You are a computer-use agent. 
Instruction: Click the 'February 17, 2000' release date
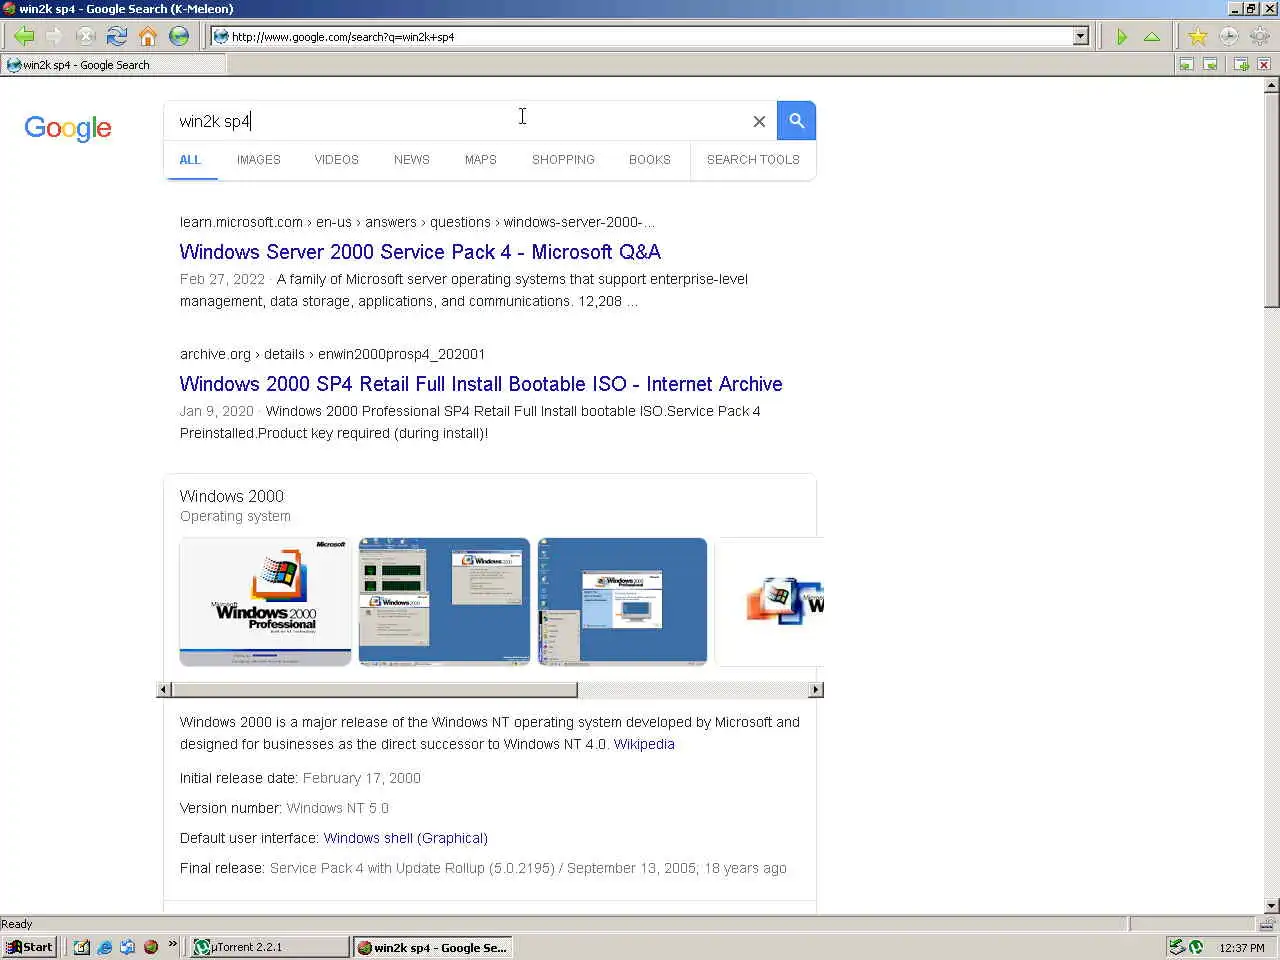click(362, 778)
